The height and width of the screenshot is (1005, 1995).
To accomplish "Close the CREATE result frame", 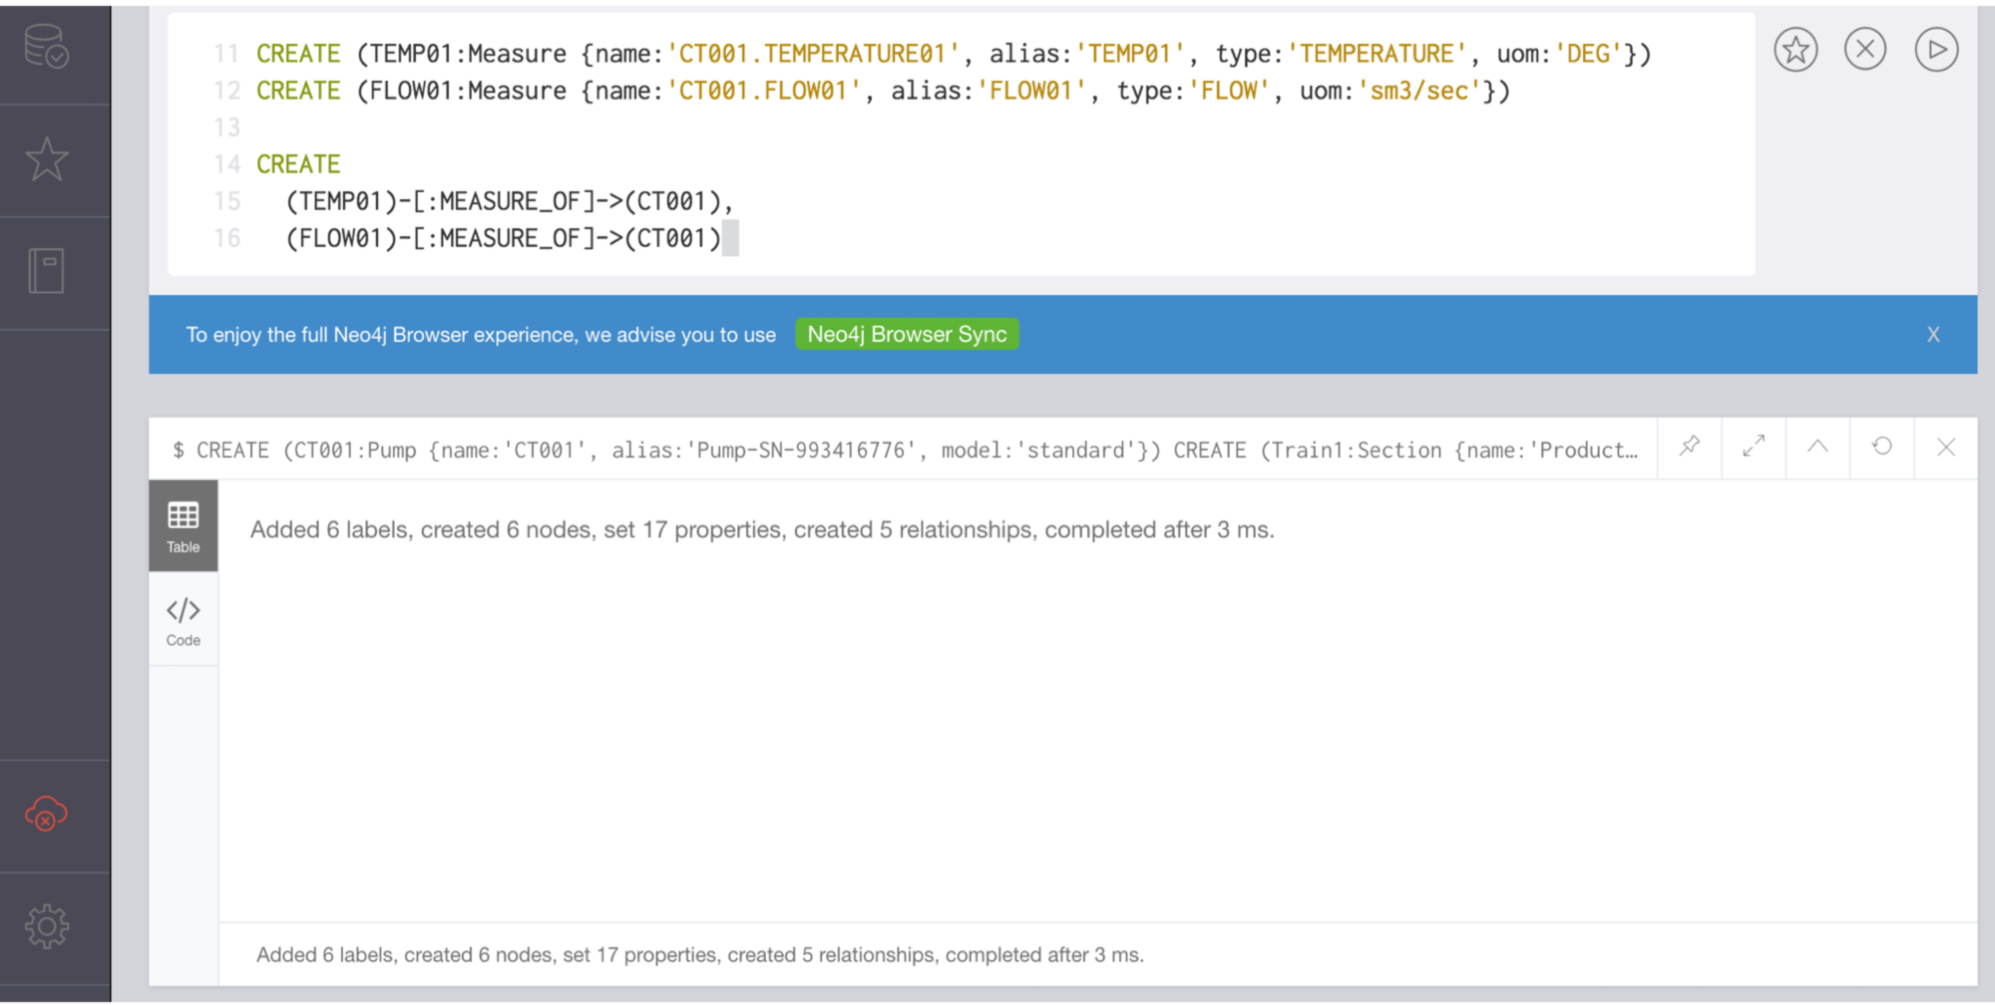I will (x=1945, y=447).
